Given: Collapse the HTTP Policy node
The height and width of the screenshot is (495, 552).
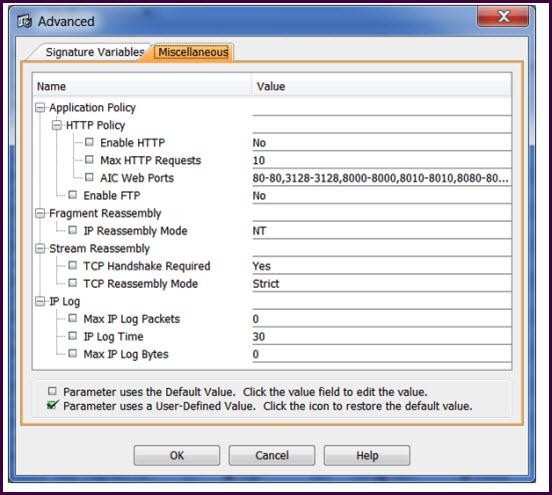Looking at the screenshot, I should (57, 125).
